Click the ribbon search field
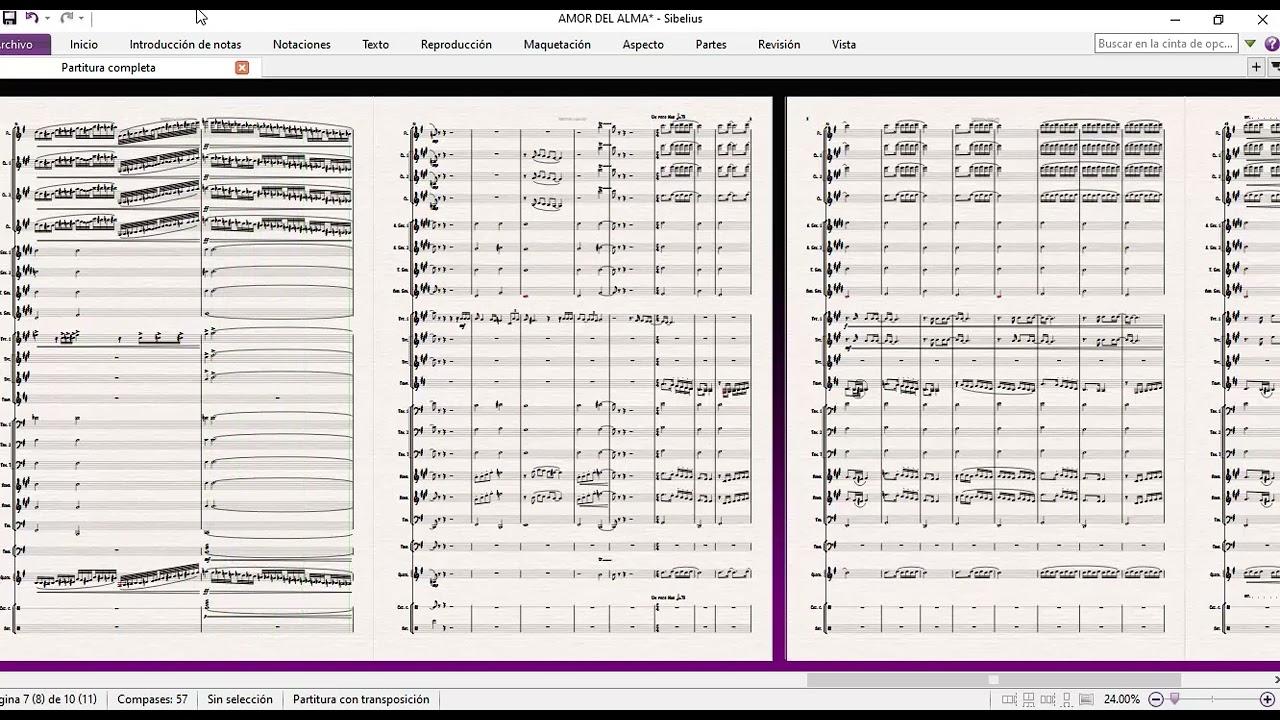This screenshot has height=720, width=1280. (1166, 44)
